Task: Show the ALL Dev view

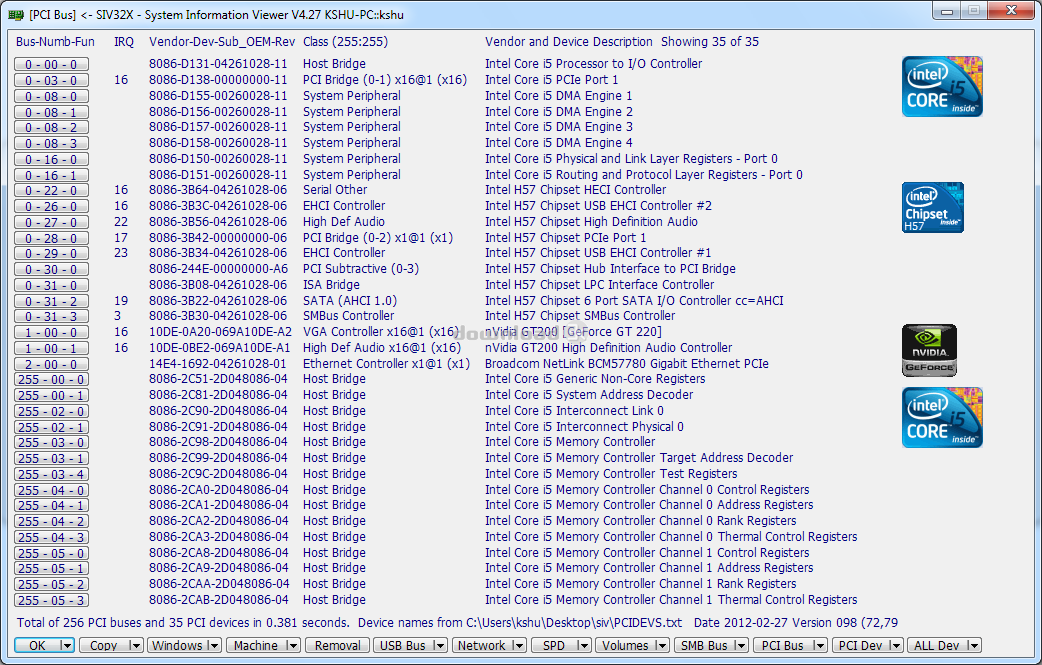Action: point(937,645)
